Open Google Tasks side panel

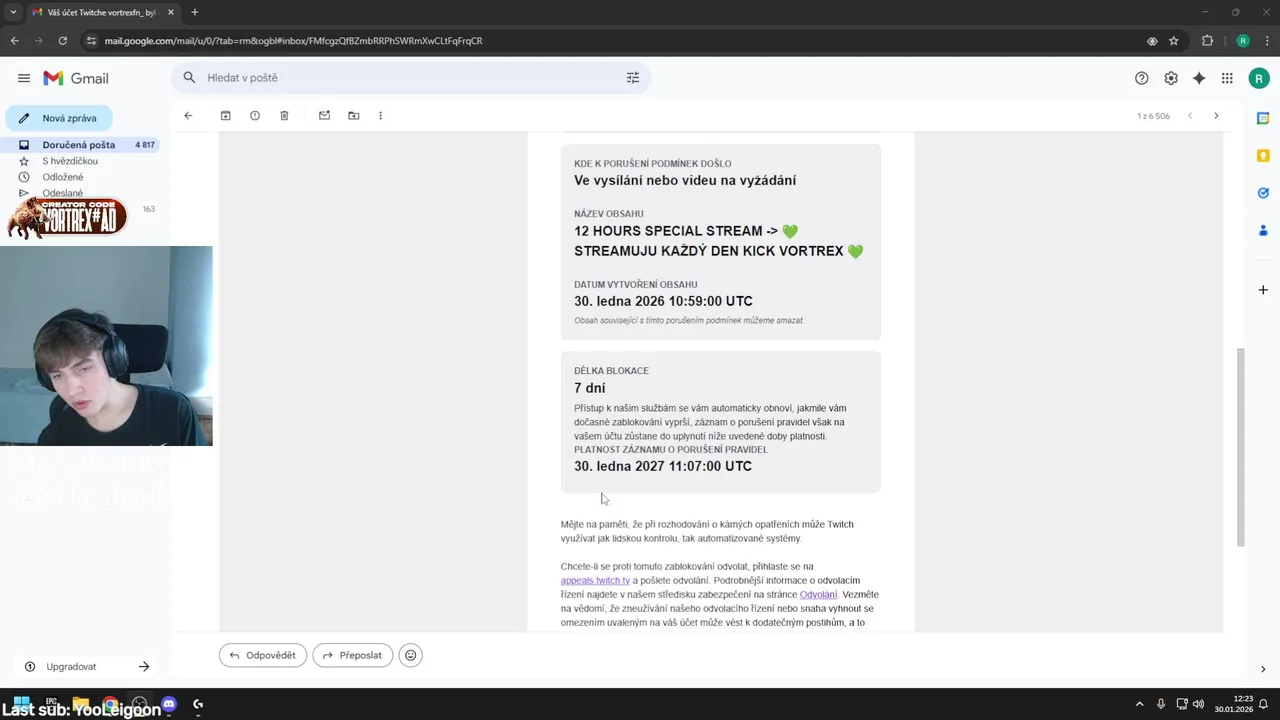pyautogui.click(x=1263, y=193)
